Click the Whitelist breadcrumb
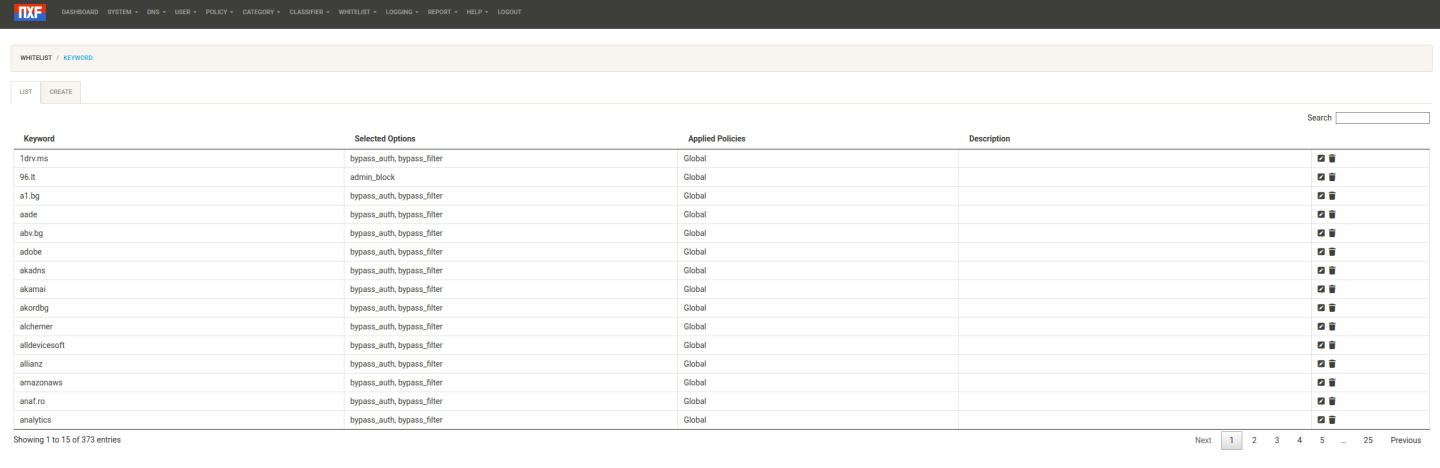The width and height of the screenshot is (1440, 468). (36, 58)
